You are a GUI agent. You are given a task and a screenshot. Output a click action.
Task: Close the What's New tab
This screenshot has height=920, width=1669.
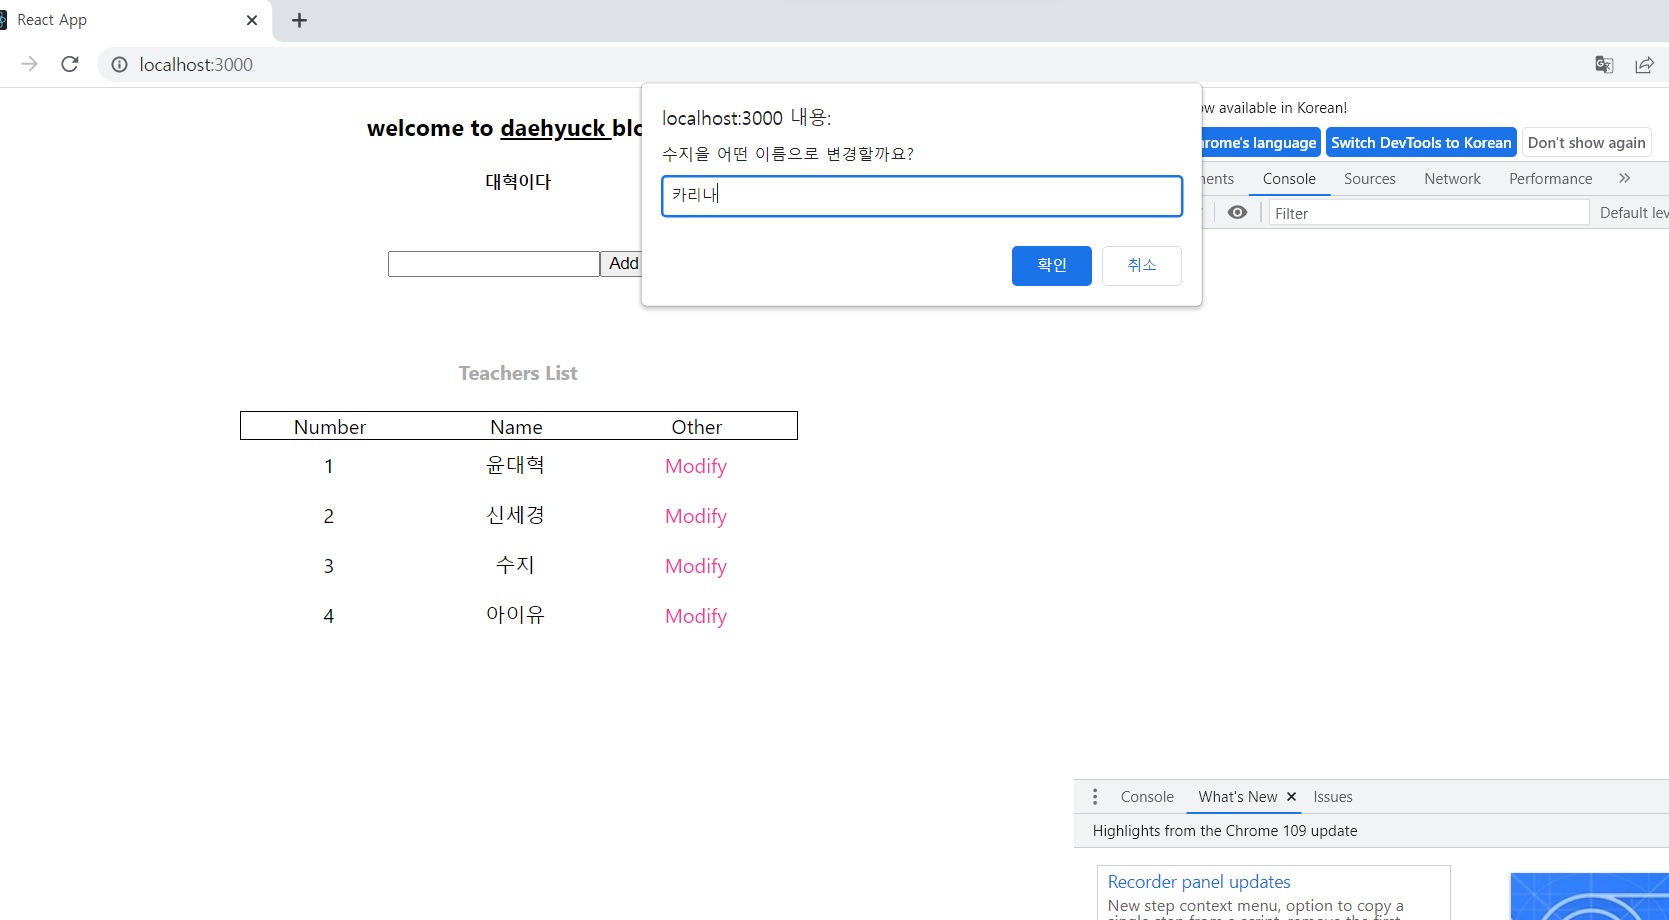[1291, 797]
